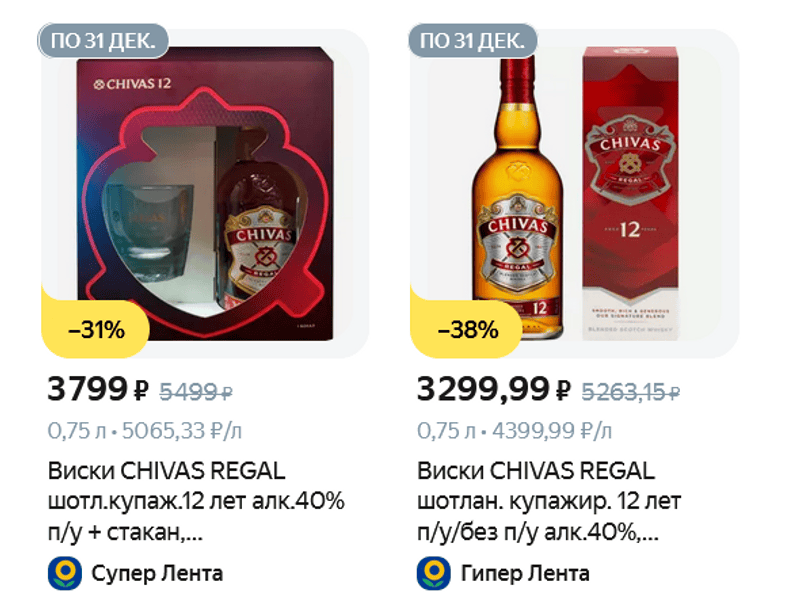This screenshot has width=800, height=612.
Task: Click the 0,75 л • 4399,99 ₽/л info
Action: (514, 431)
